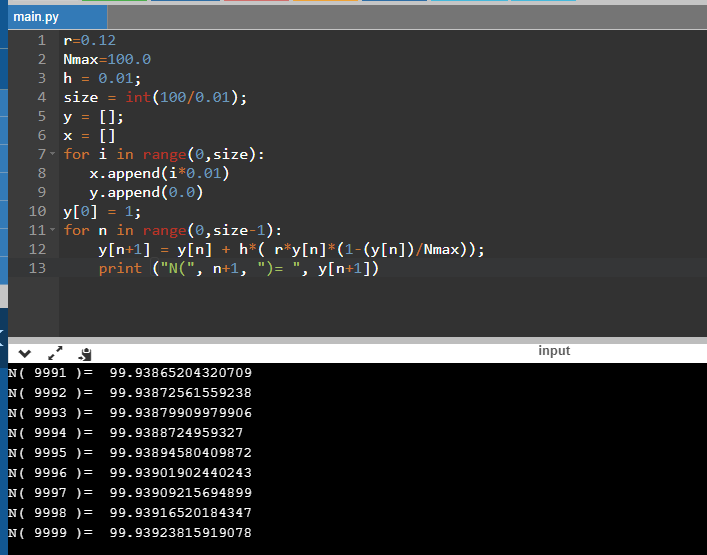Click the size = int(100/0.01); line
This screenshot has width=707, height=555.
click(x=155, y=97)
